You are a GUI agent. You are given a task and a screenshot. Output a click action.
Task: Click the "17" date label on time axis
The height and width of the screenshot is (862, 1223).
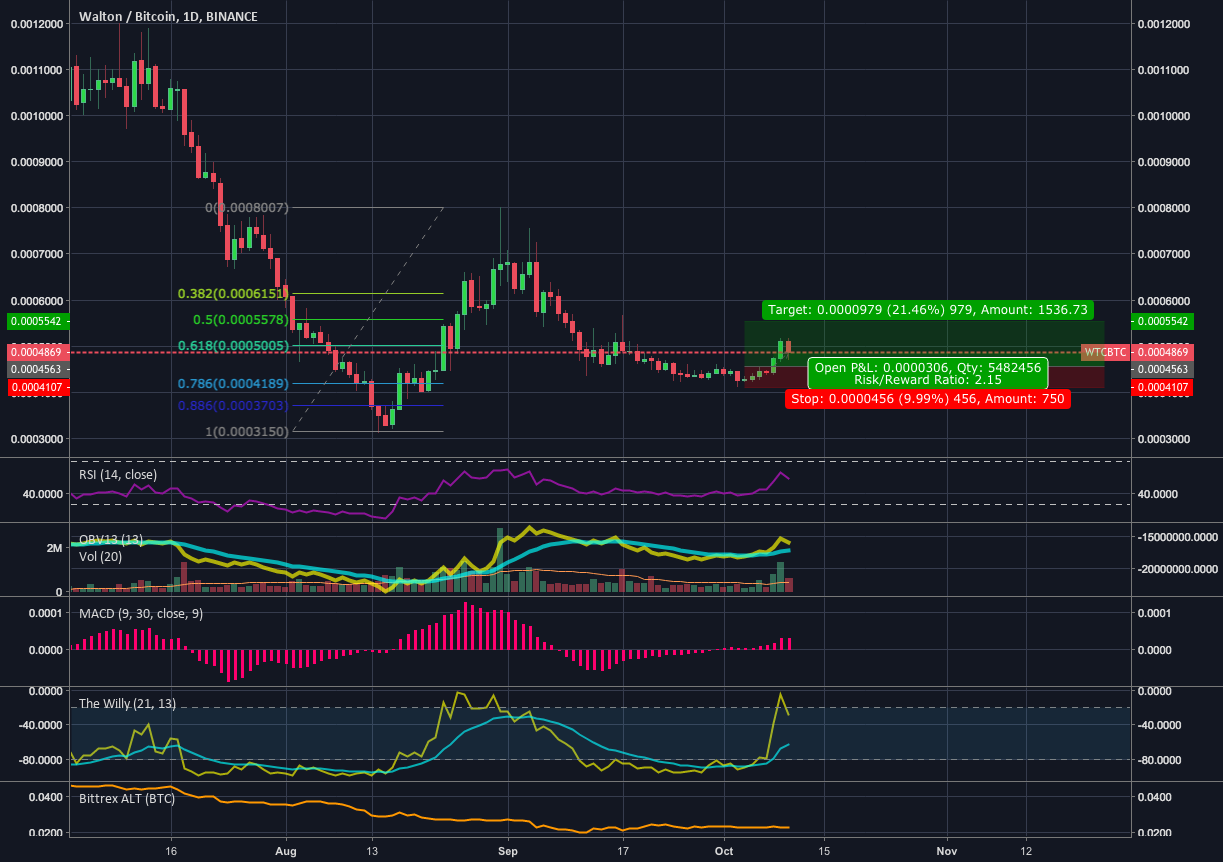(x=622, y=850)
